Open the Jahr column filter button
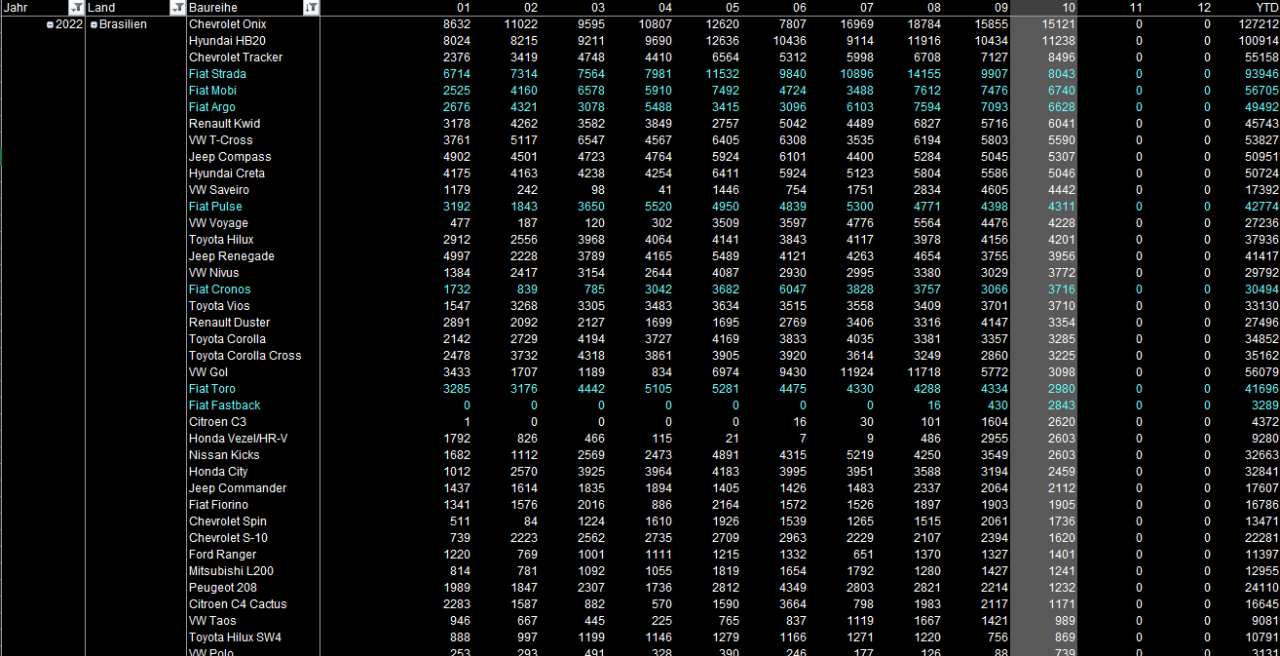The height and width of the screenshot is (656, 1280). (x=76, y=8)
